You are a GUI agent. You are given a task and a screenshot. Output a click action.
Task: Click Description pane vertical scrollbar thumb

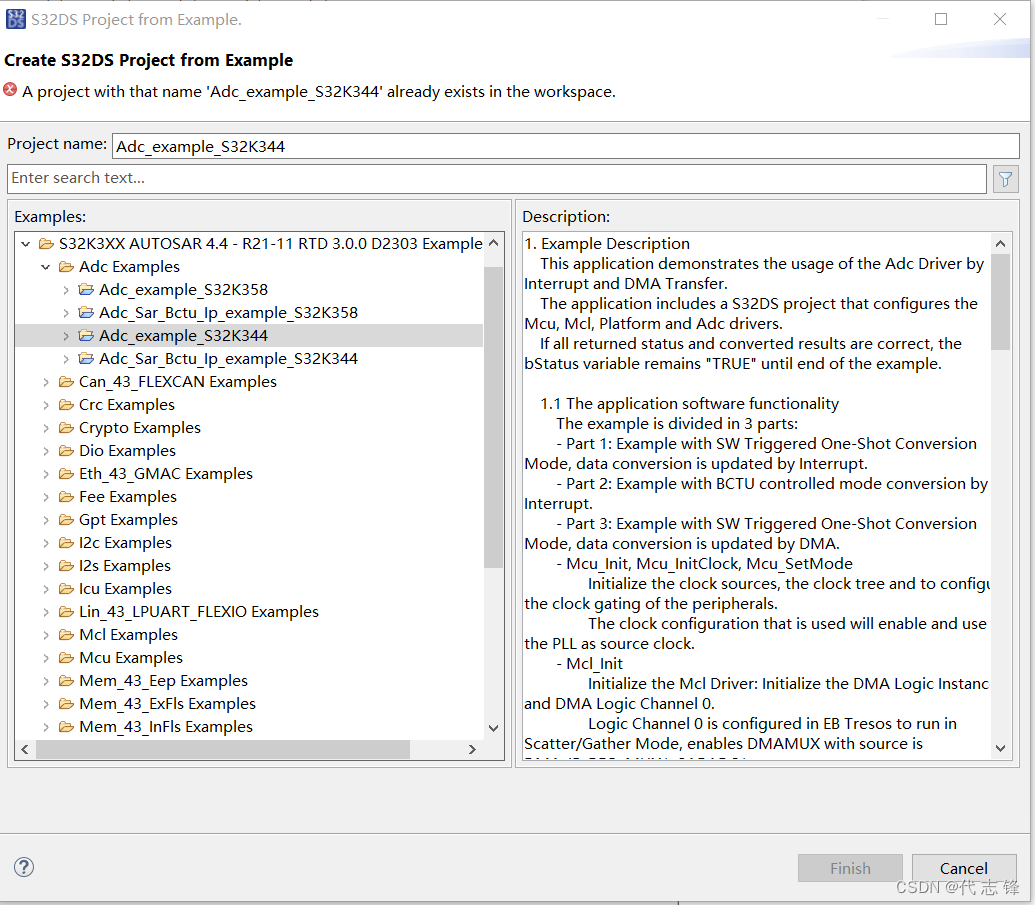[1000, 302]
